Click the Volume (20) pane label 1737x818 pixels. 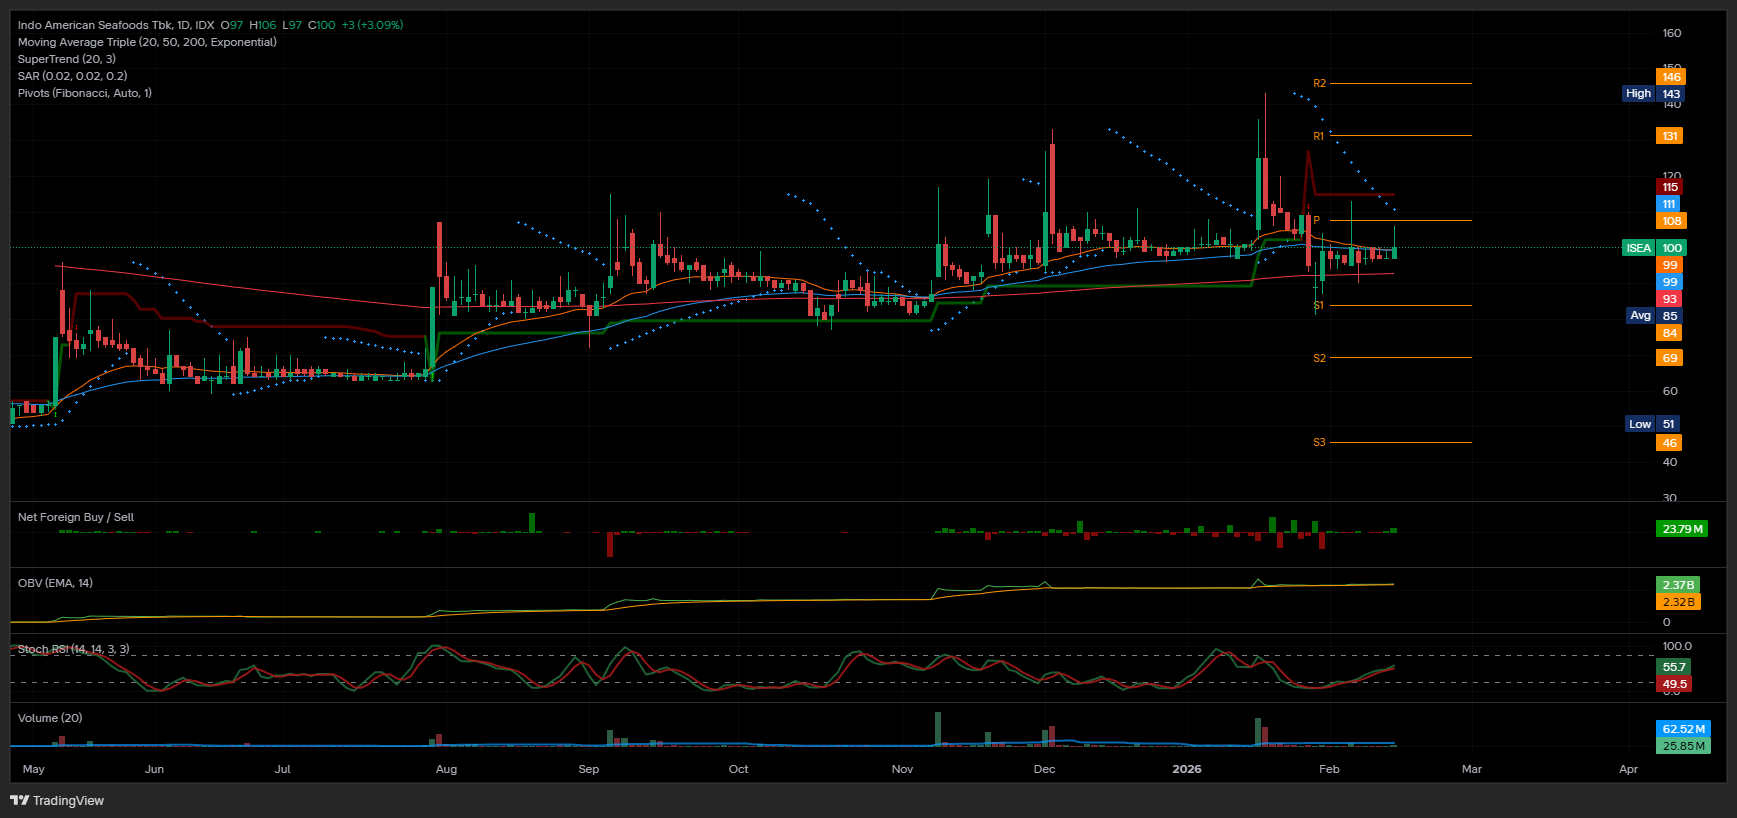50,718
